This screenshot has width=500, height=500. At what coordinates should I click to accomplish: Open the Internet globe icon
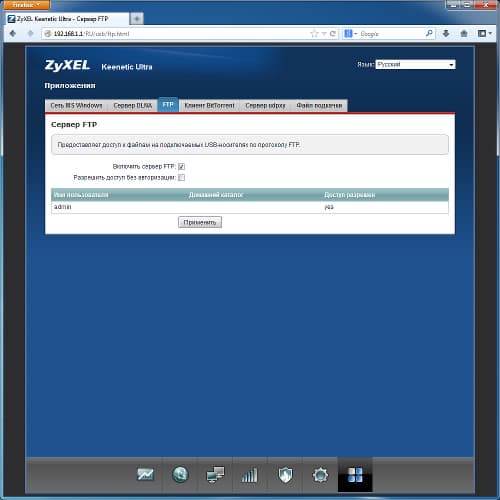pos(180,475)
